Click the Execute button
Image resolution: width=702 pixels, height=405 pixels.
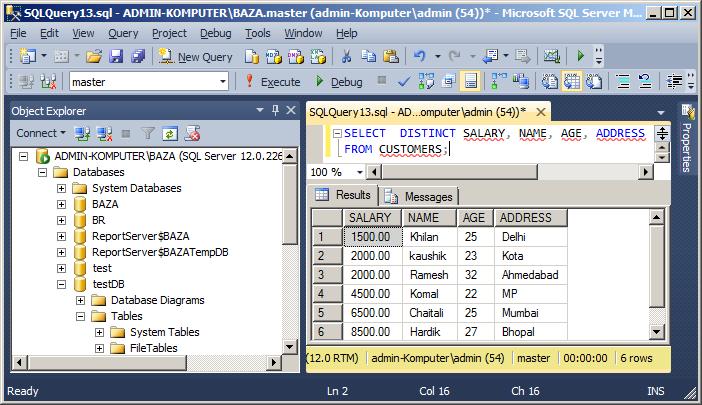coord(273,82)
